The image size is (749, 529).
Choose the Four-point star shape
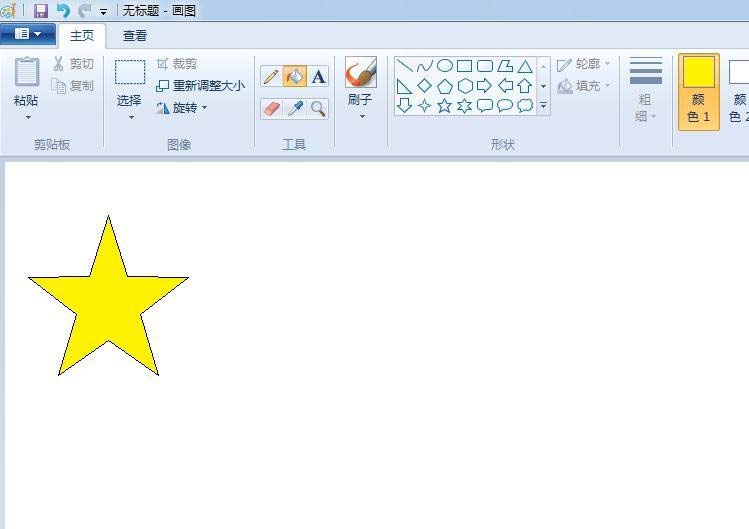pos(424,106)
